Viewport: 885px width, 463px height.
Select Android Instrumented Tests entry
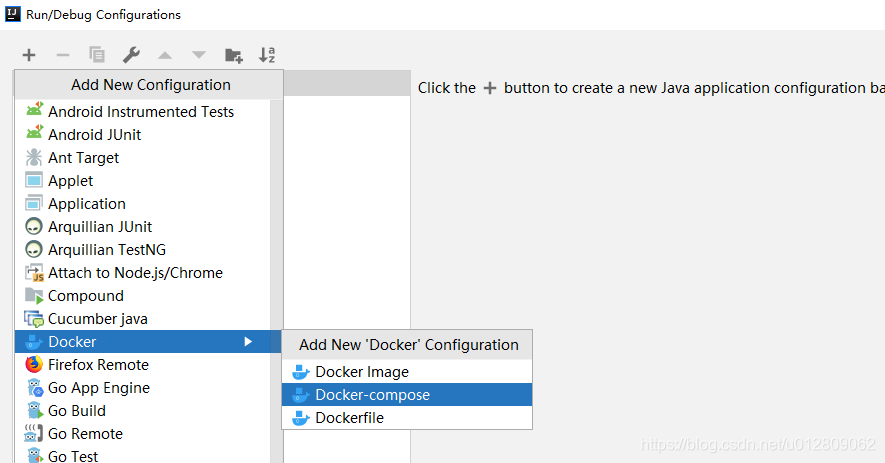[140, 112]
